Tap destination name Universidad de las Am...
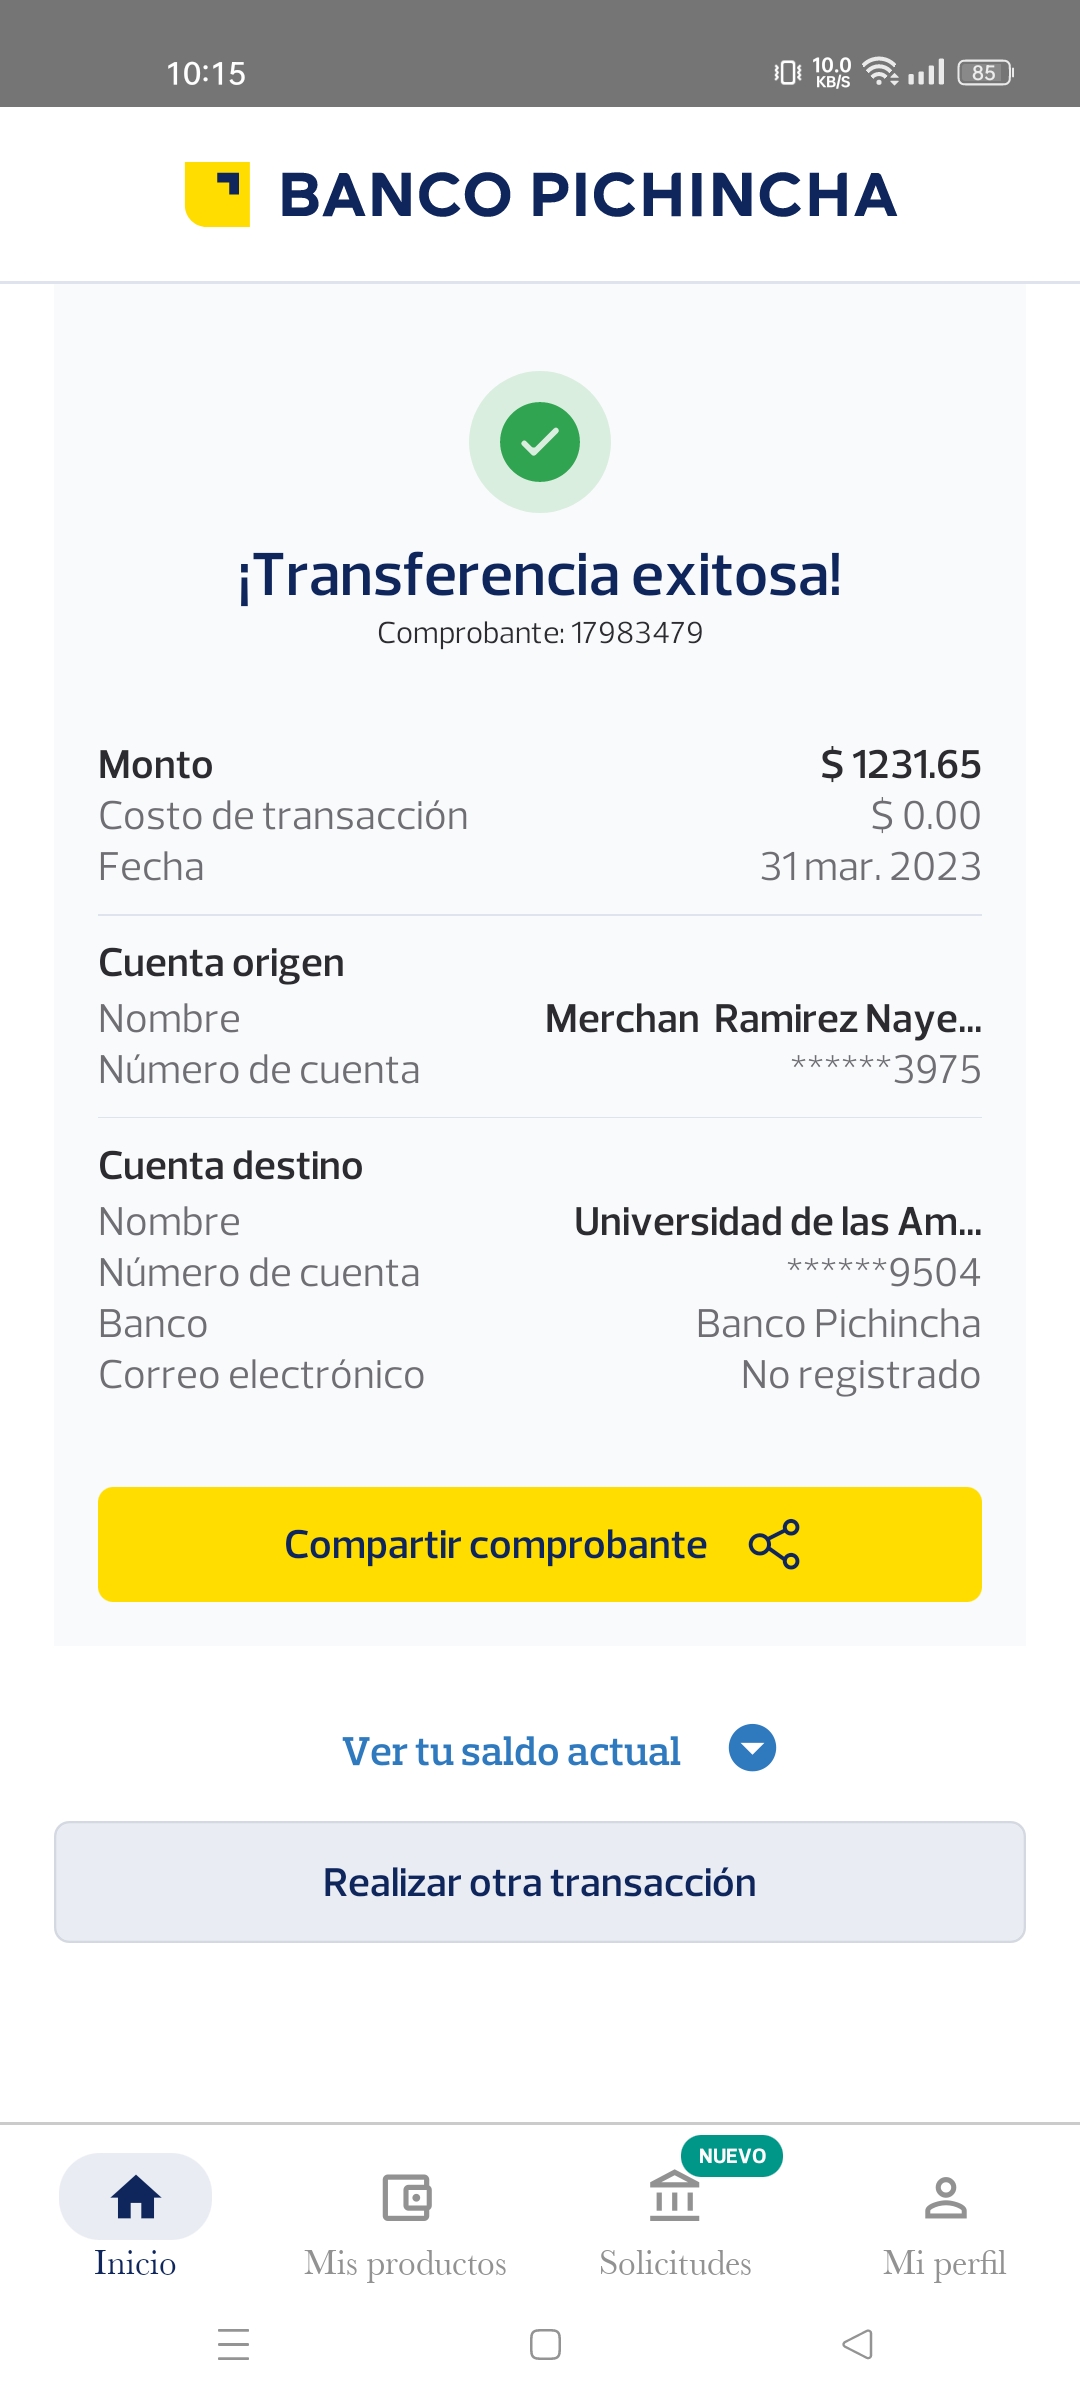The image size is (1080, 2400). pos(777,1222)
